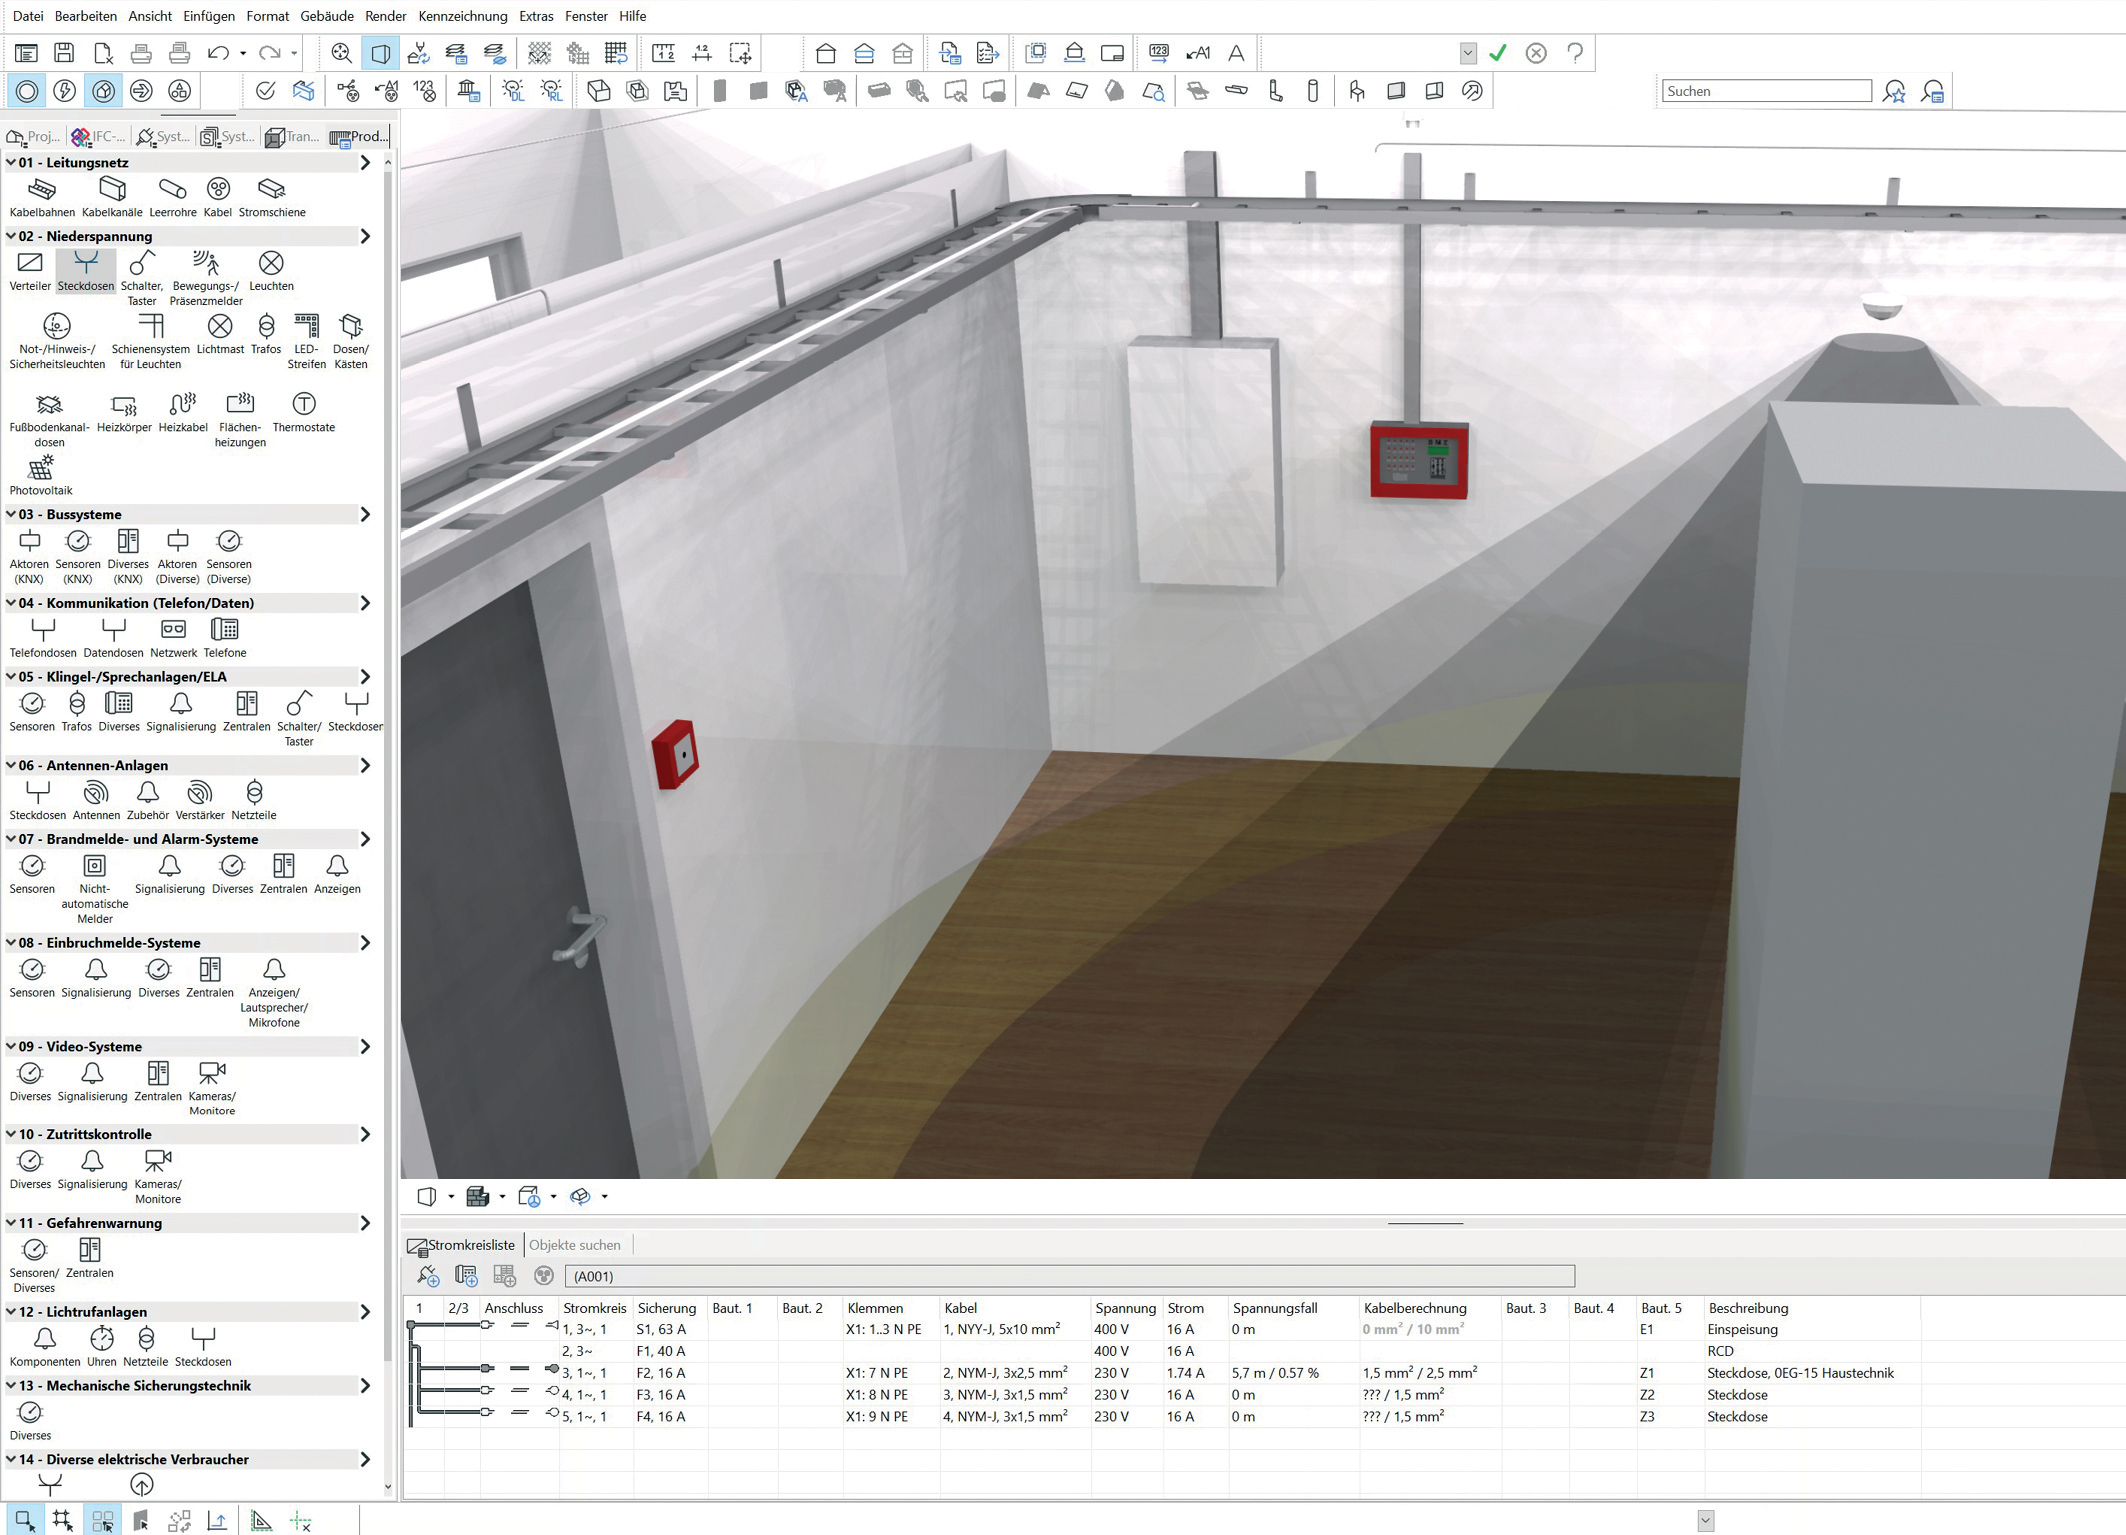Select the Antennen icon
Viewport: 2126px width, 1535px height.
pos(96,800)
